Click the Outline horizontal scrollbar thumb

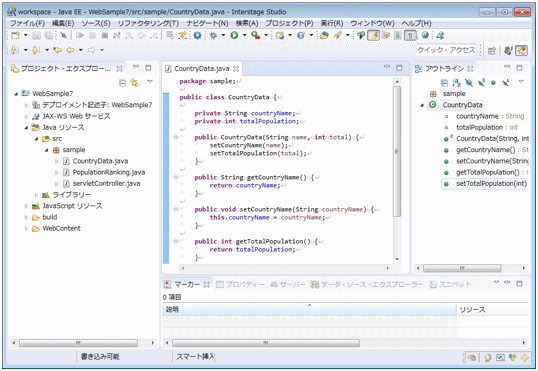coord(462,268)
